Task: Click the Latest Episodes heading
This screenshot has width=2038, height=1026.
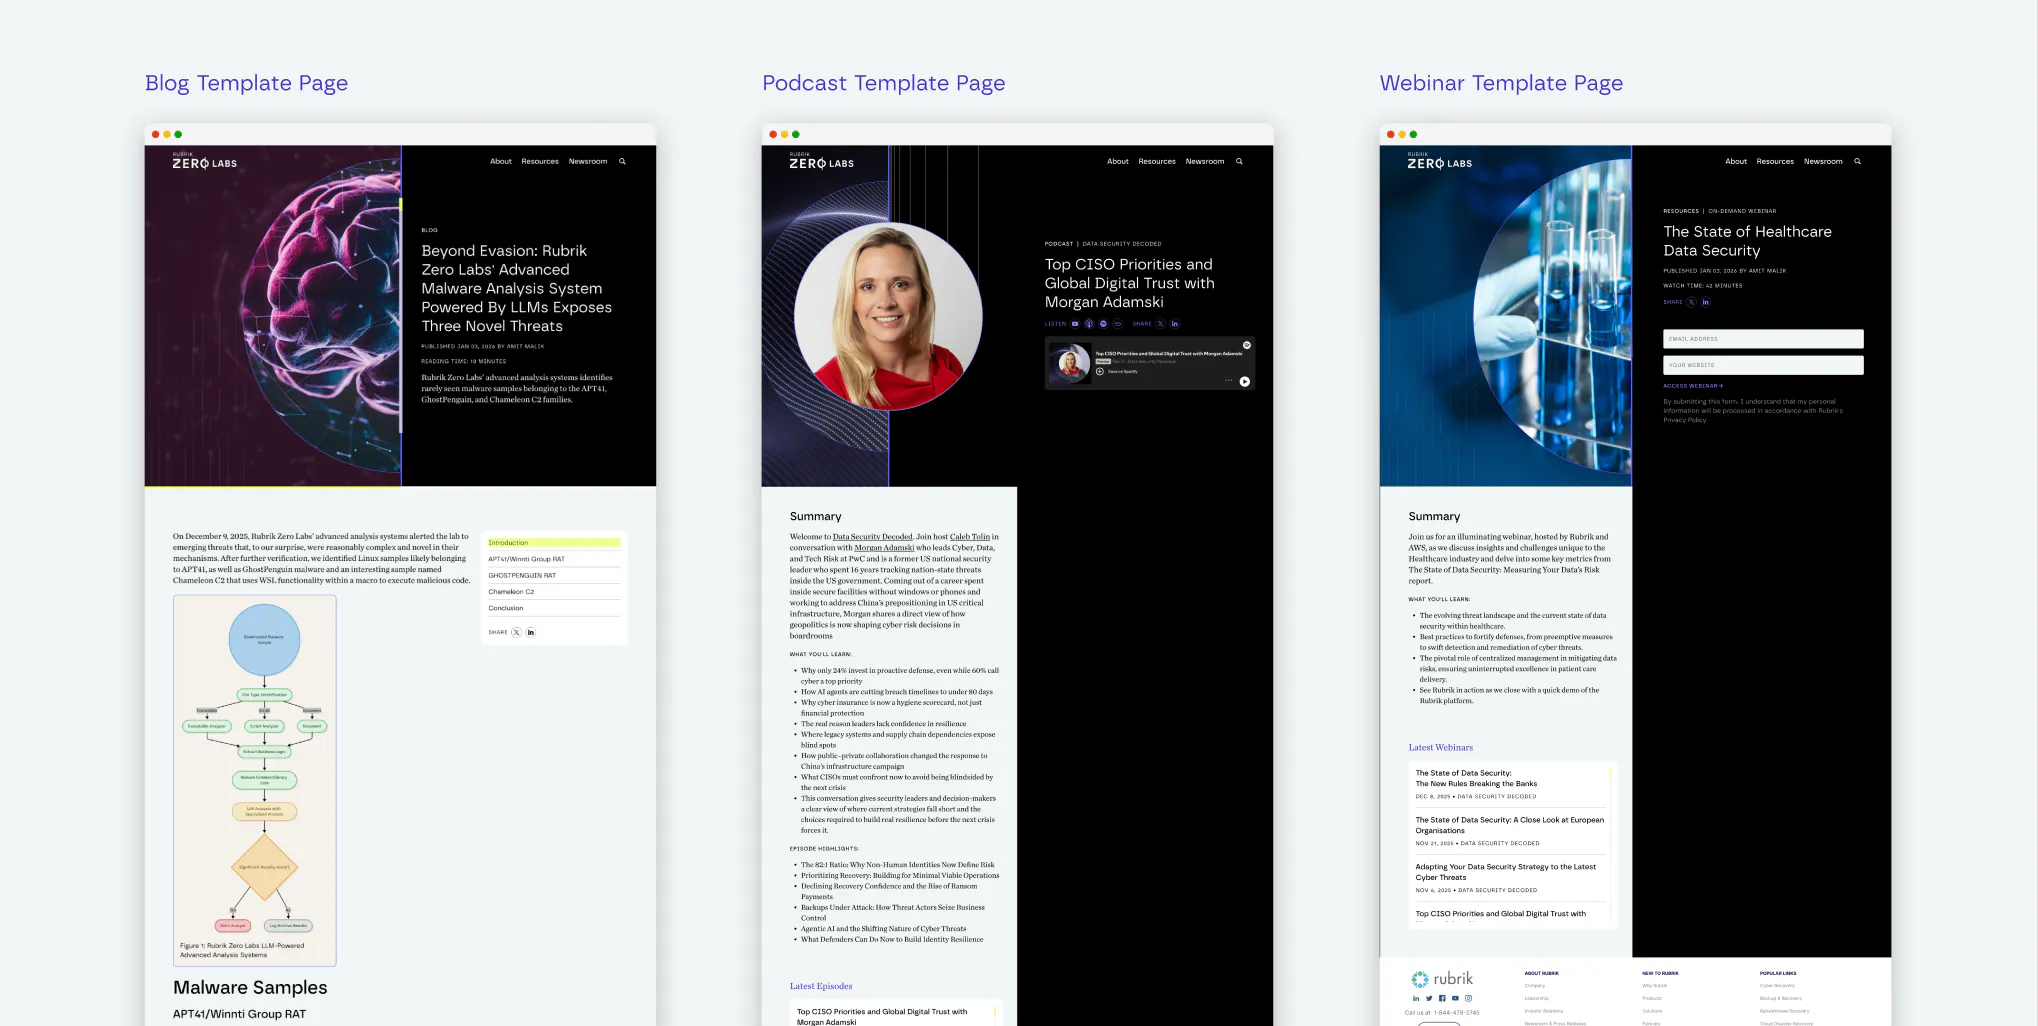Action: tap(821, 986)
